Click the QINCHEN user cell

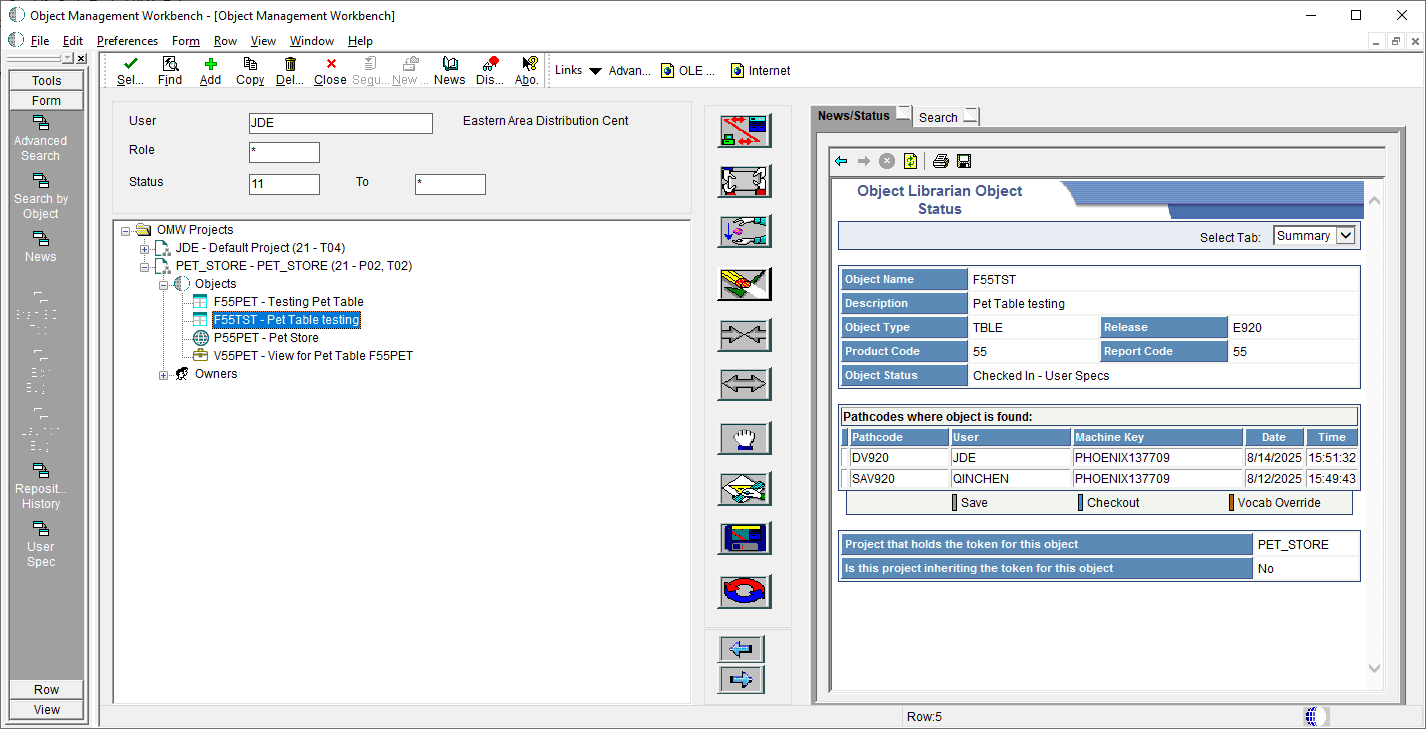tap(1011, 479)
